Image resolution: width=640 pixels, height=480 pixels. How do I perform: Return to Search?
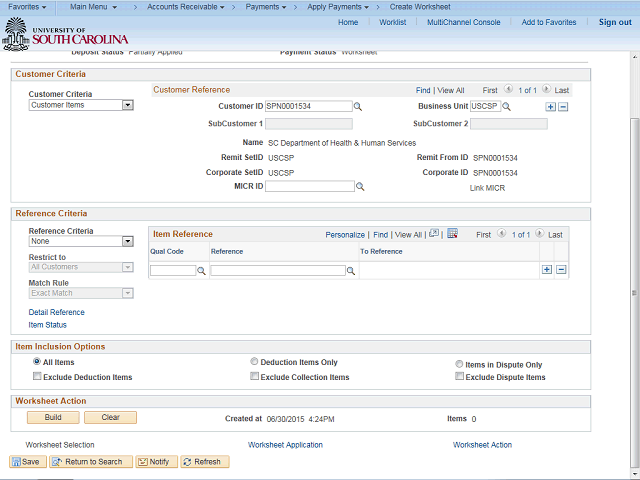(x=91, y=462)
